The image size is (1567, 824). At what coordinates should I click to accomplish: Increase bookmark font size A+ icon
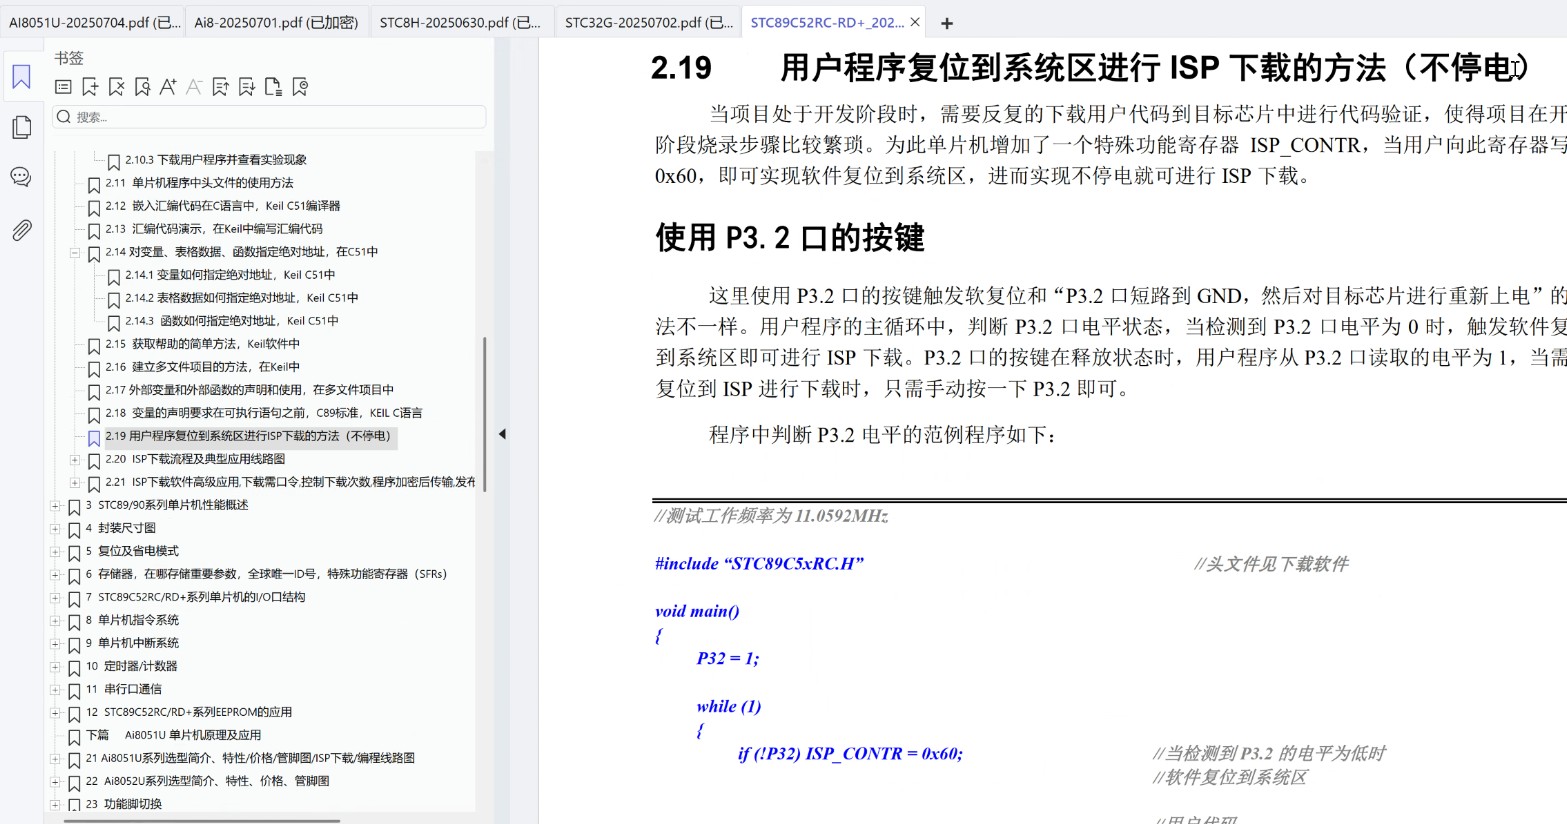(168, 87)
